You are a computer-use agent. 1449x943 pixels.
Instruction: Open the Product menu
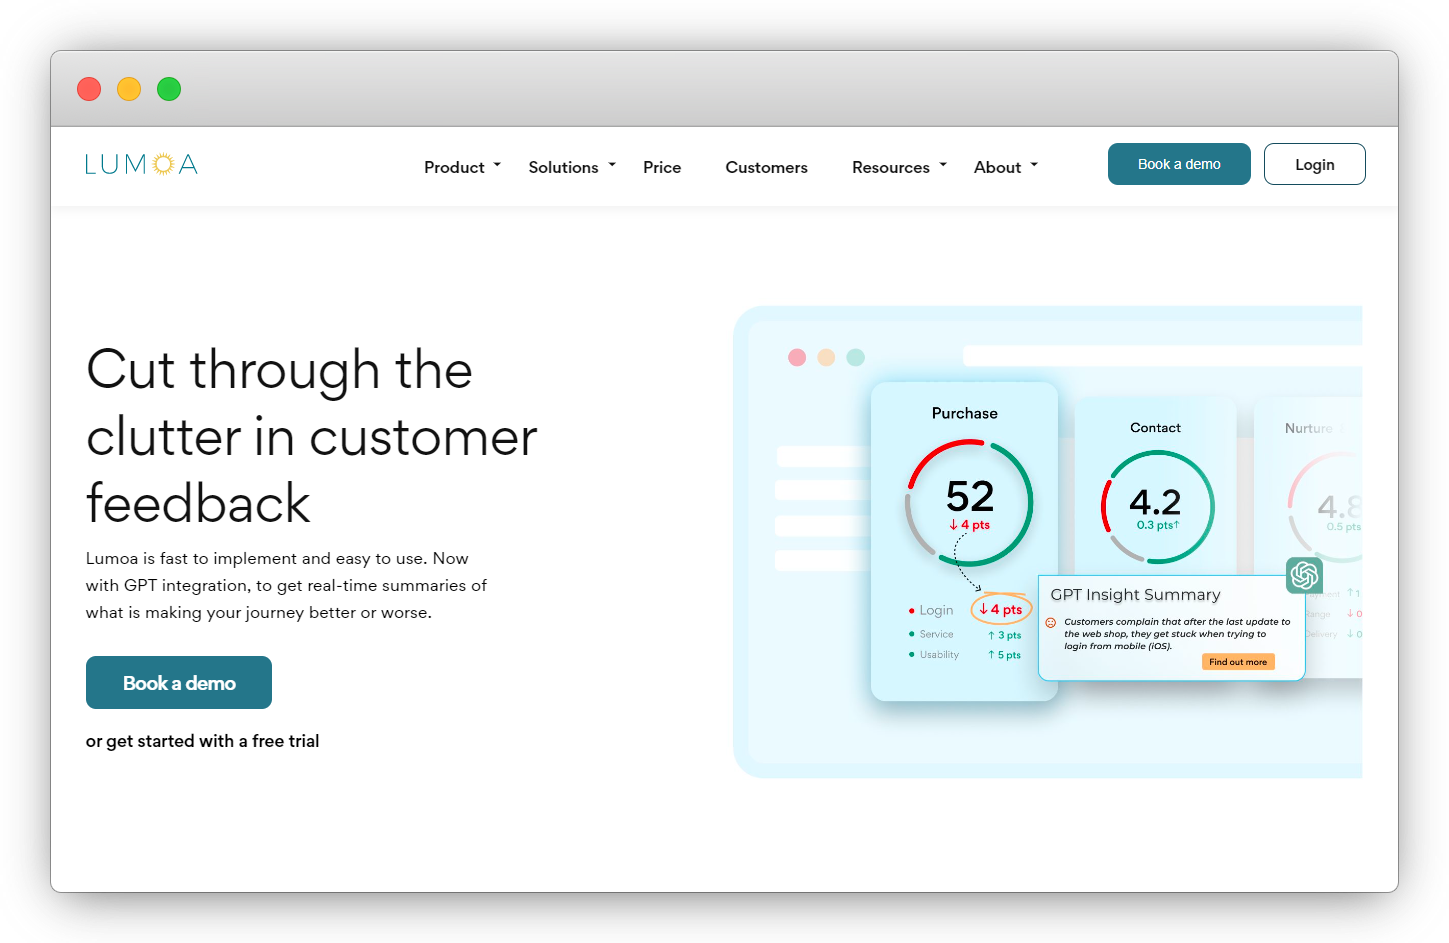[454, 167]
